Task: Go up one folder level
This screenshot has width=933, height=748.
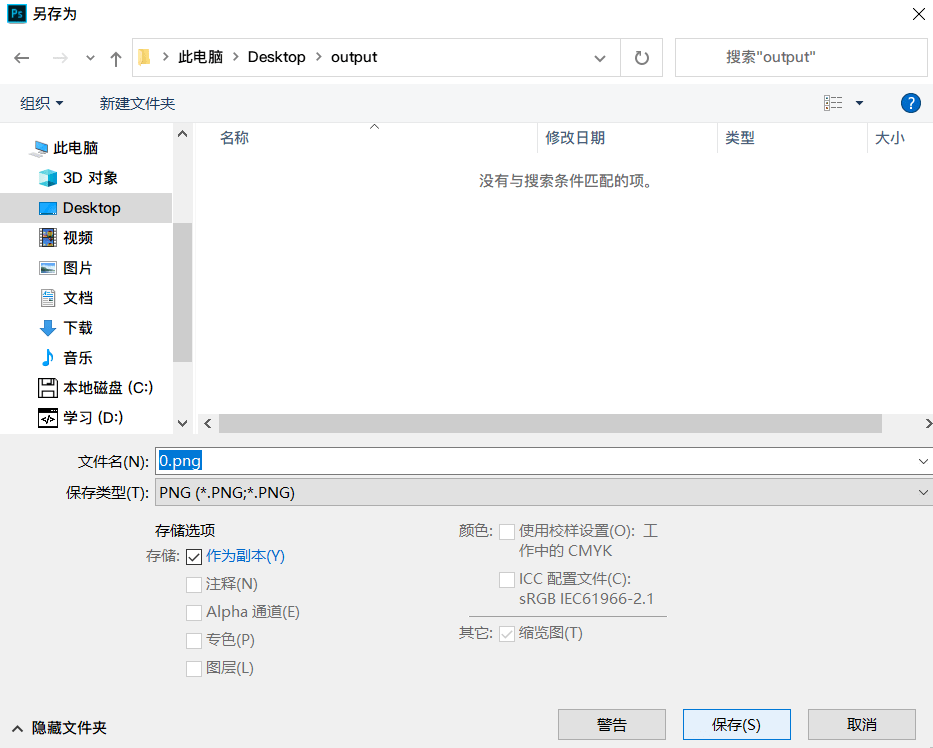Action: click(116, 58)
